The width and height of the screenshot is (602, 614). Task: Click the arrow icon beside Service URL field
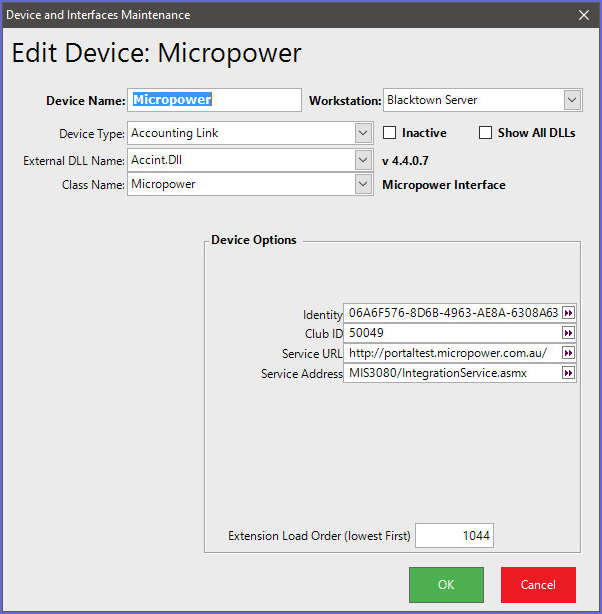[x=568, y=353]
